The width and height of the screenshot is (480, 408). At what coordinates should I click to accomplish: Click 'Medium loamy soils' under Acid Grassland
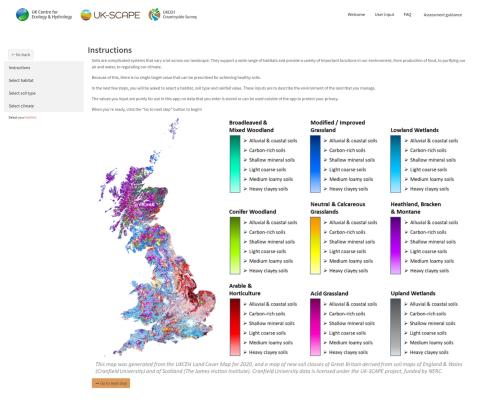click(x=351, y=343)
